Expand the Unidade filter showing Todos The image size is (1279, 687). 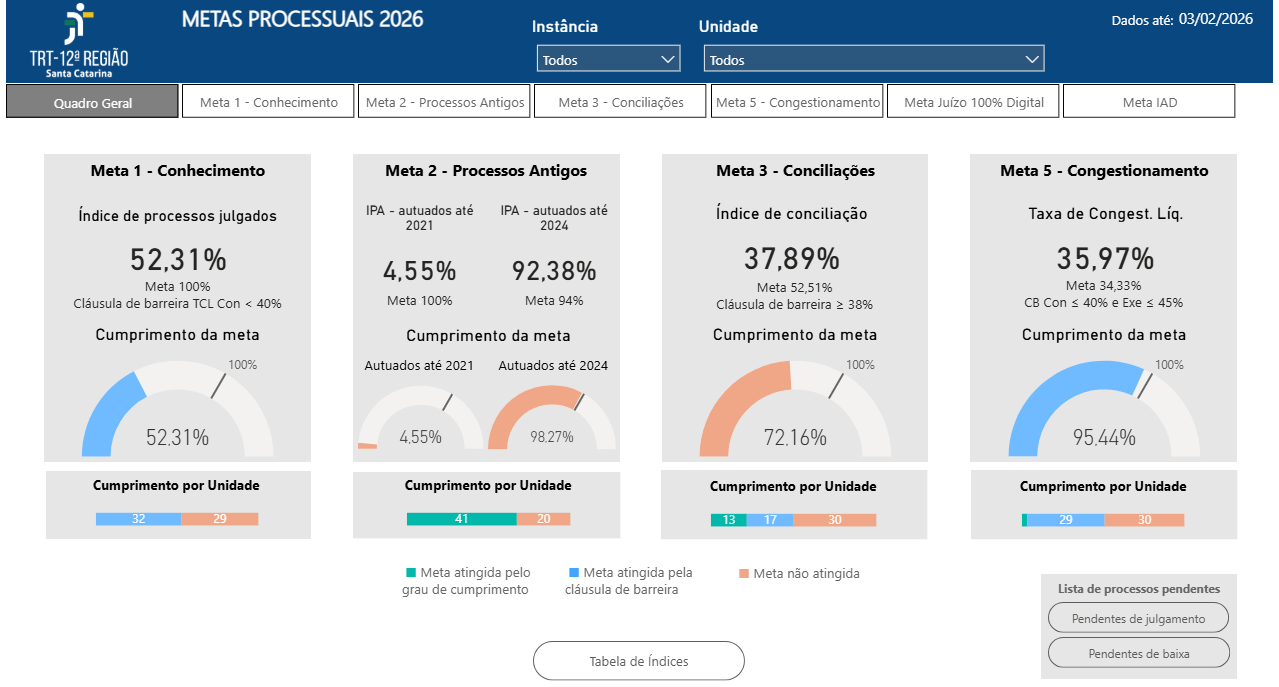(872, 58)
